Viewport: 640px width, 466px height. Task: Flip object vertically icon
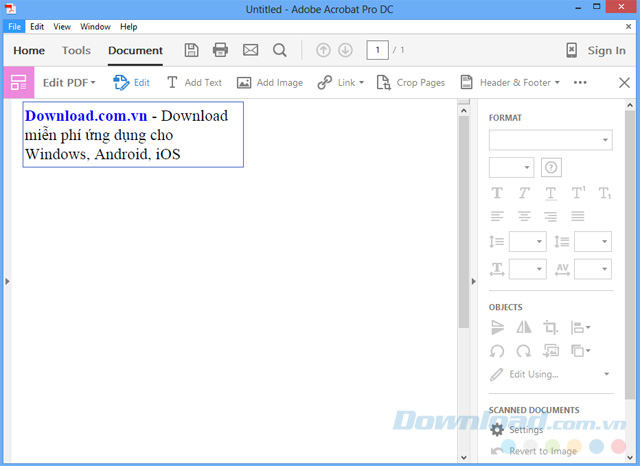(497, 327)
